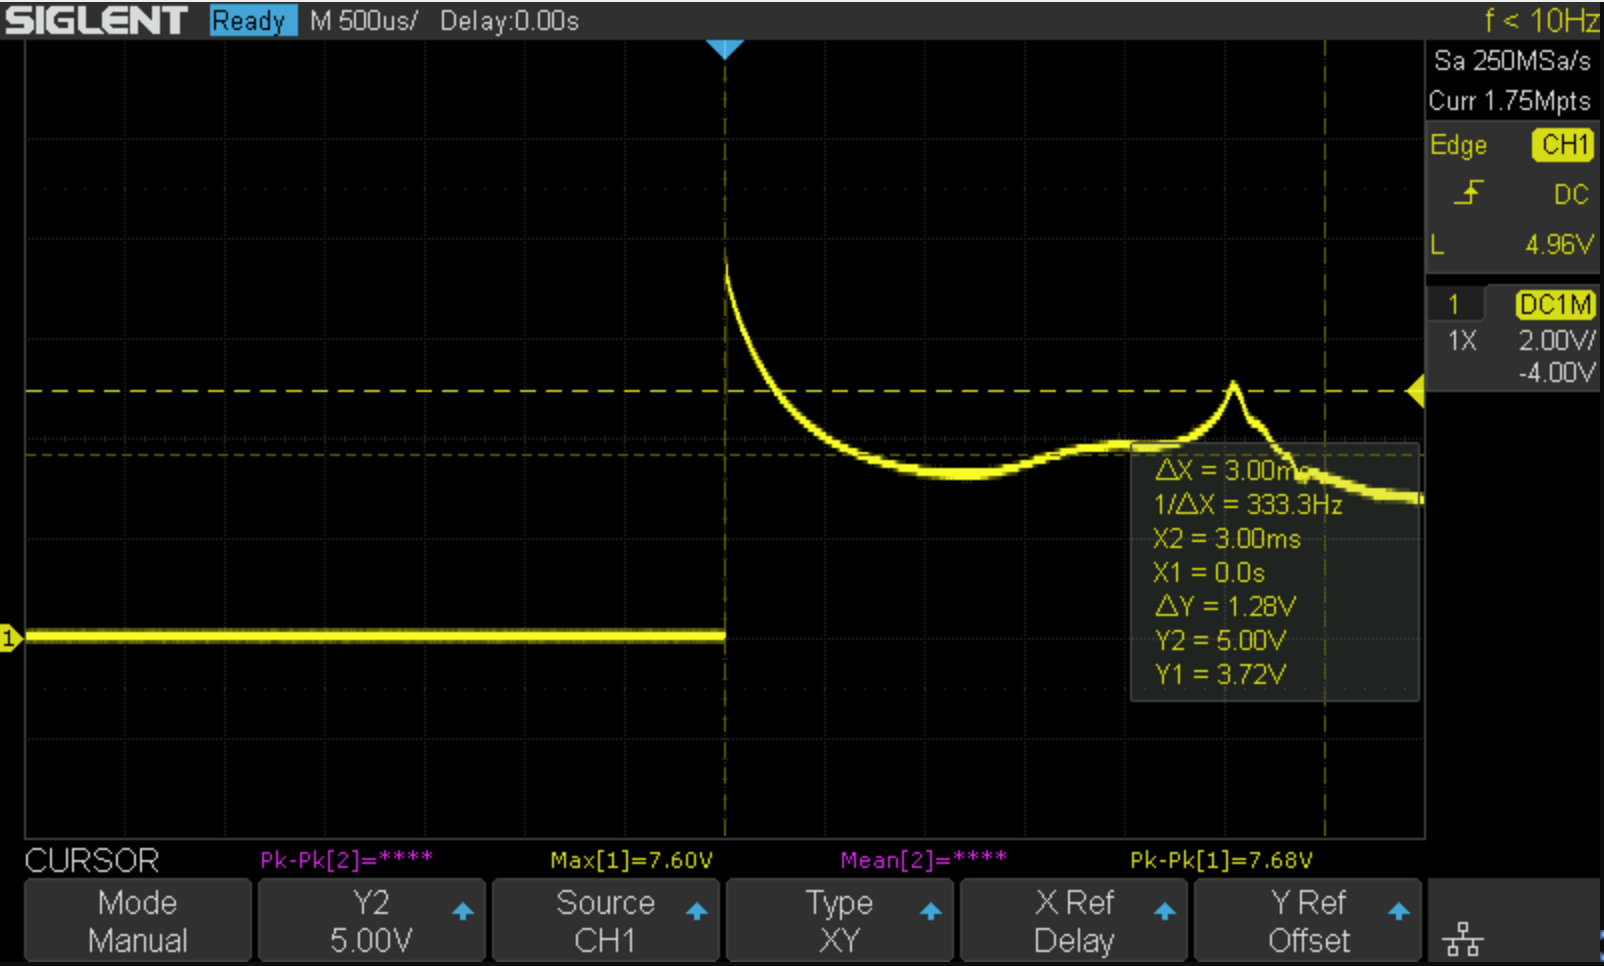
Task: Click the arrow on the Type softkey
Action: pos(931,911)
